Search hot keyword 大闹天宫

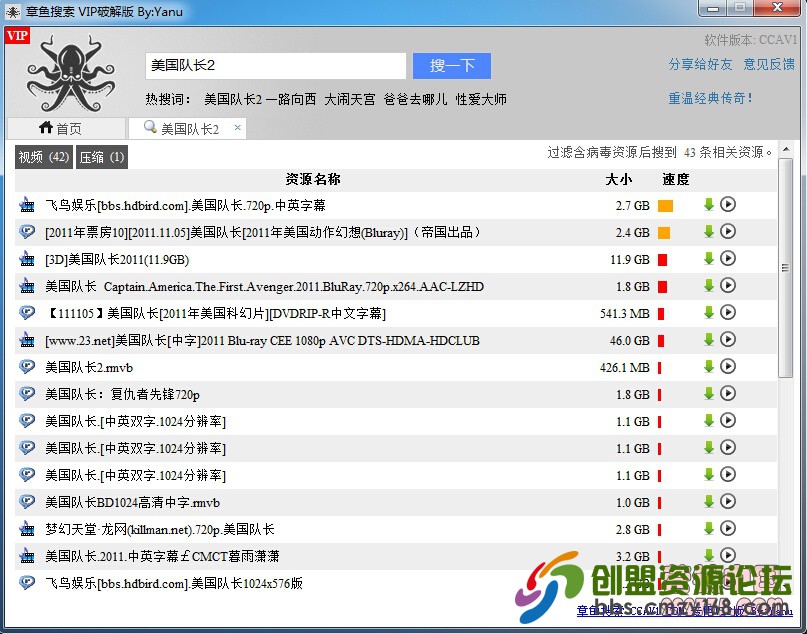click(350, 99)
